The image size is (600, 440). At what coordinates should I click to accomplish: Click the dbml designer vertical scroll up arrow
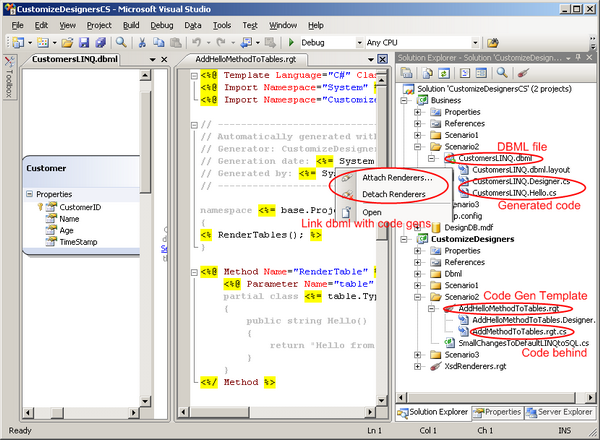145,75
